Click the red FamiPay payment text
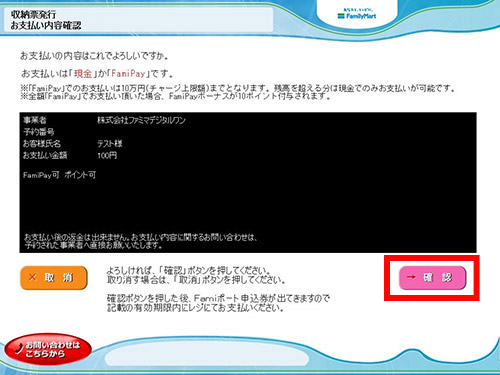This screenshot has height=375, width=500. point(128,73)
